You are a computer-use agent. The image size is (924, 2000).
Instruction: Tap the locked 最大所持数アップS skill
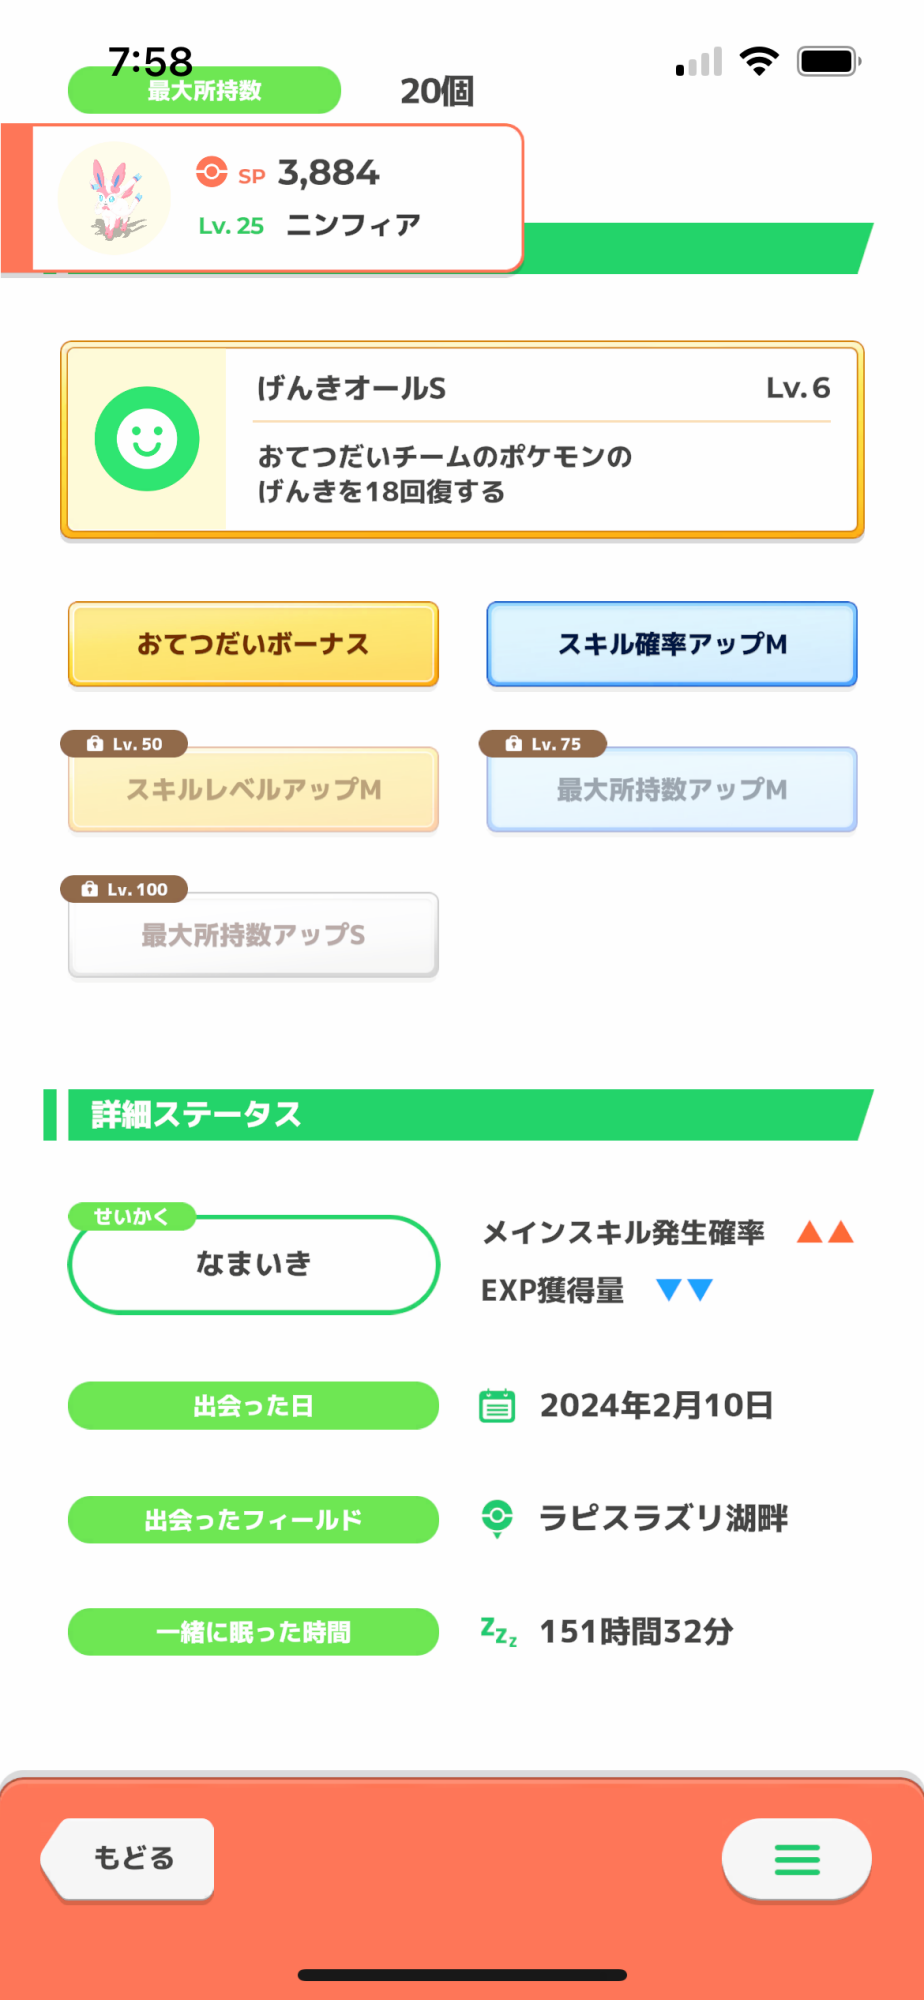(253, 935)
